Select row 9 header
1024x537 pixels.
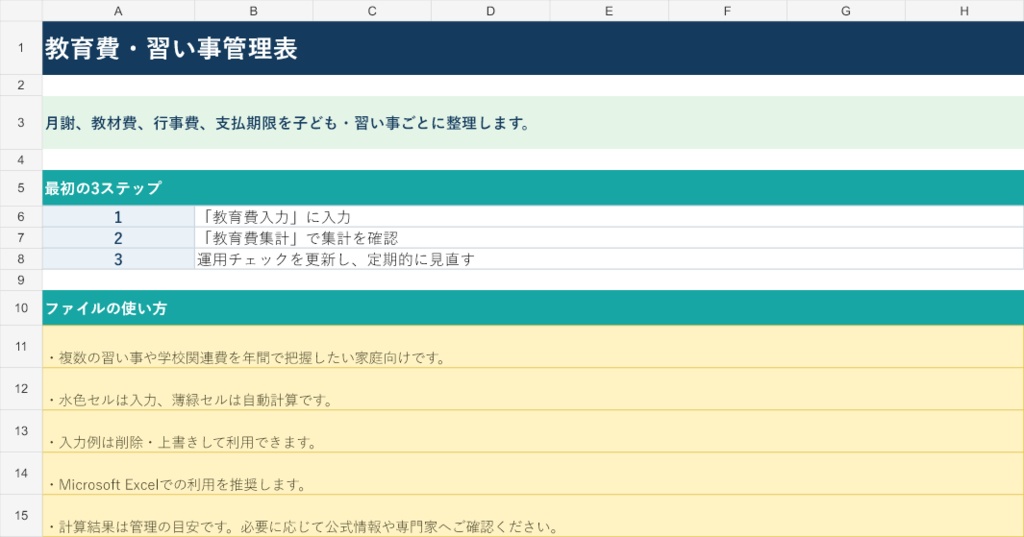[x=21, y=280]
